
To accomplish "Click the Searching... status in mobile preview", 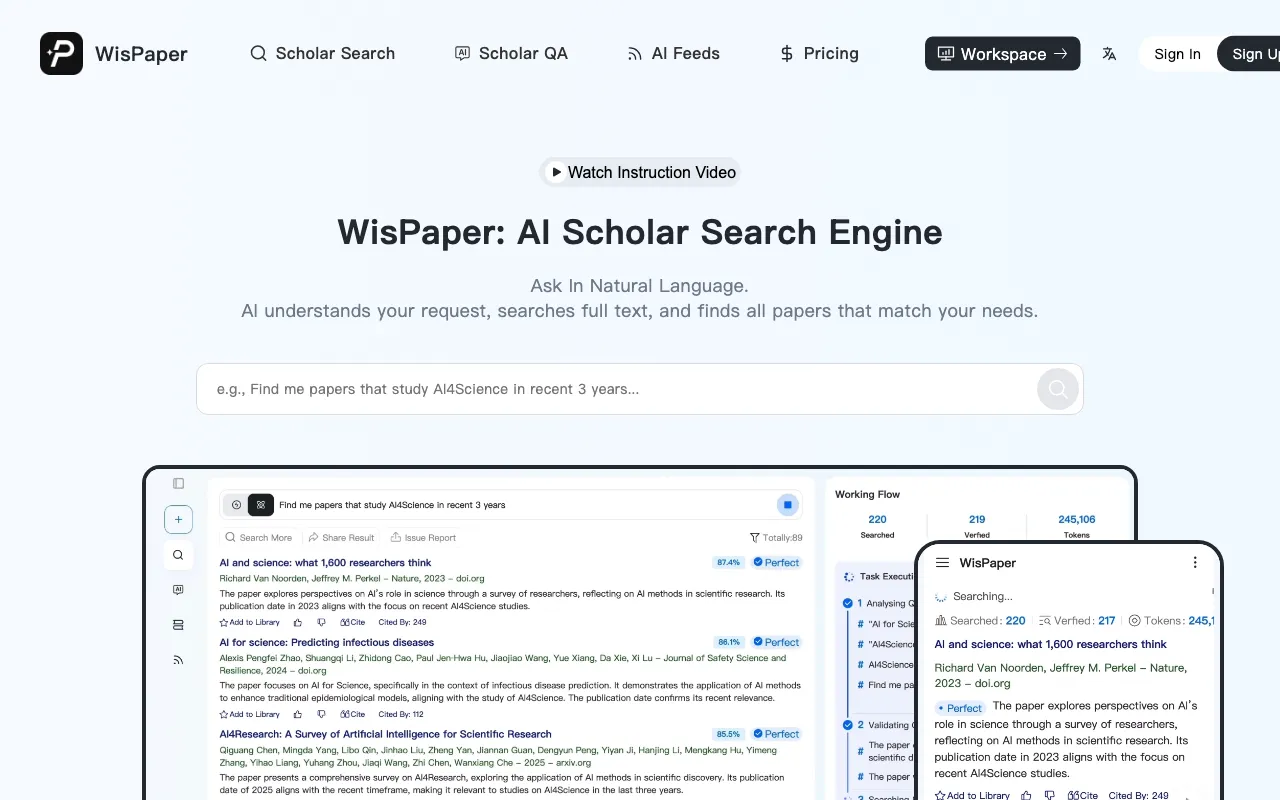I will click(x=974, y=596).
